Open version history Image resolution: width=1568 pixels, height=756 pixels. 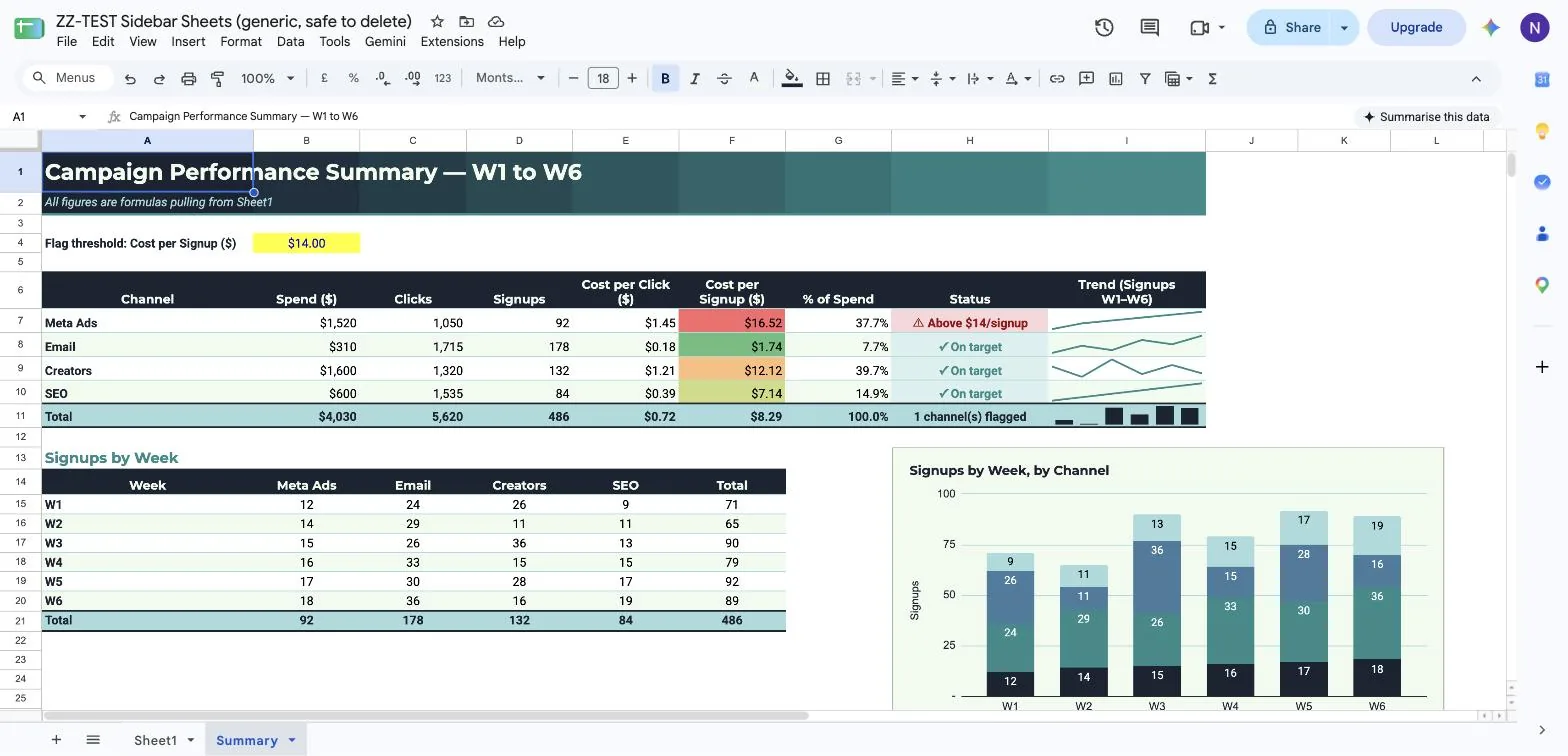[x=1104, y=28]
